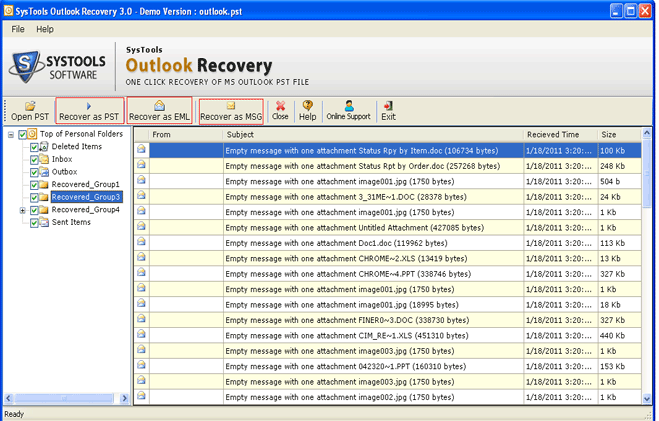Click mail icon of 042320~1.PPT row
The image size is (659, 421).
[142, 365]
